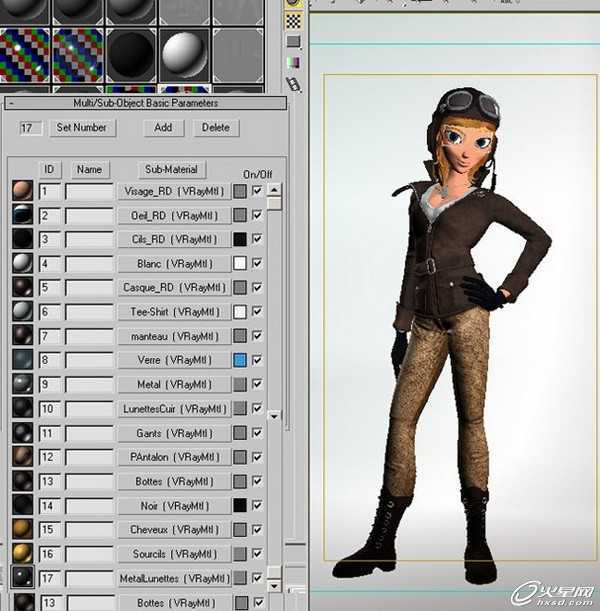Screen dimensions: 600x611
Task: Click the Video Color Check icon
Action: click(x=293, y=62)
